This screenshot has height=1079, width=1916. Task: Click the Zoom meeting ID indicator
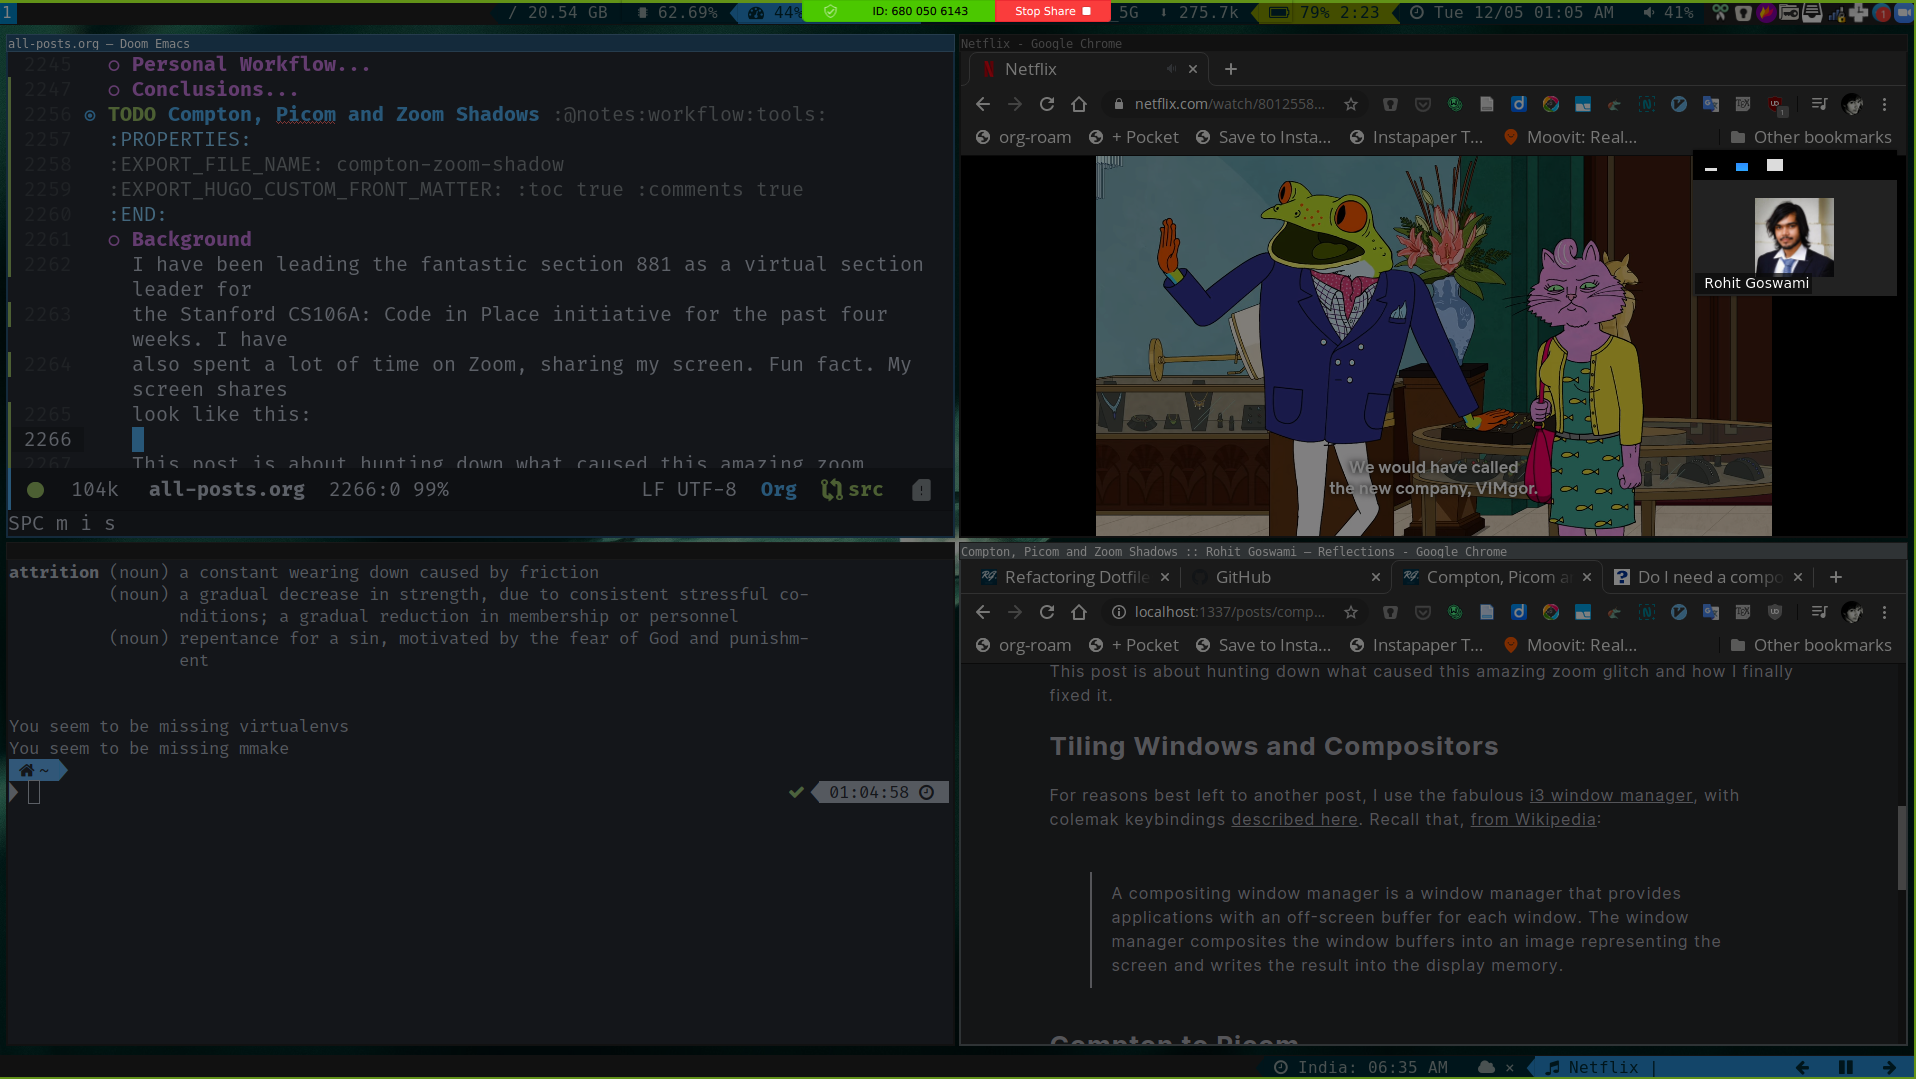[x=919, y=11]
